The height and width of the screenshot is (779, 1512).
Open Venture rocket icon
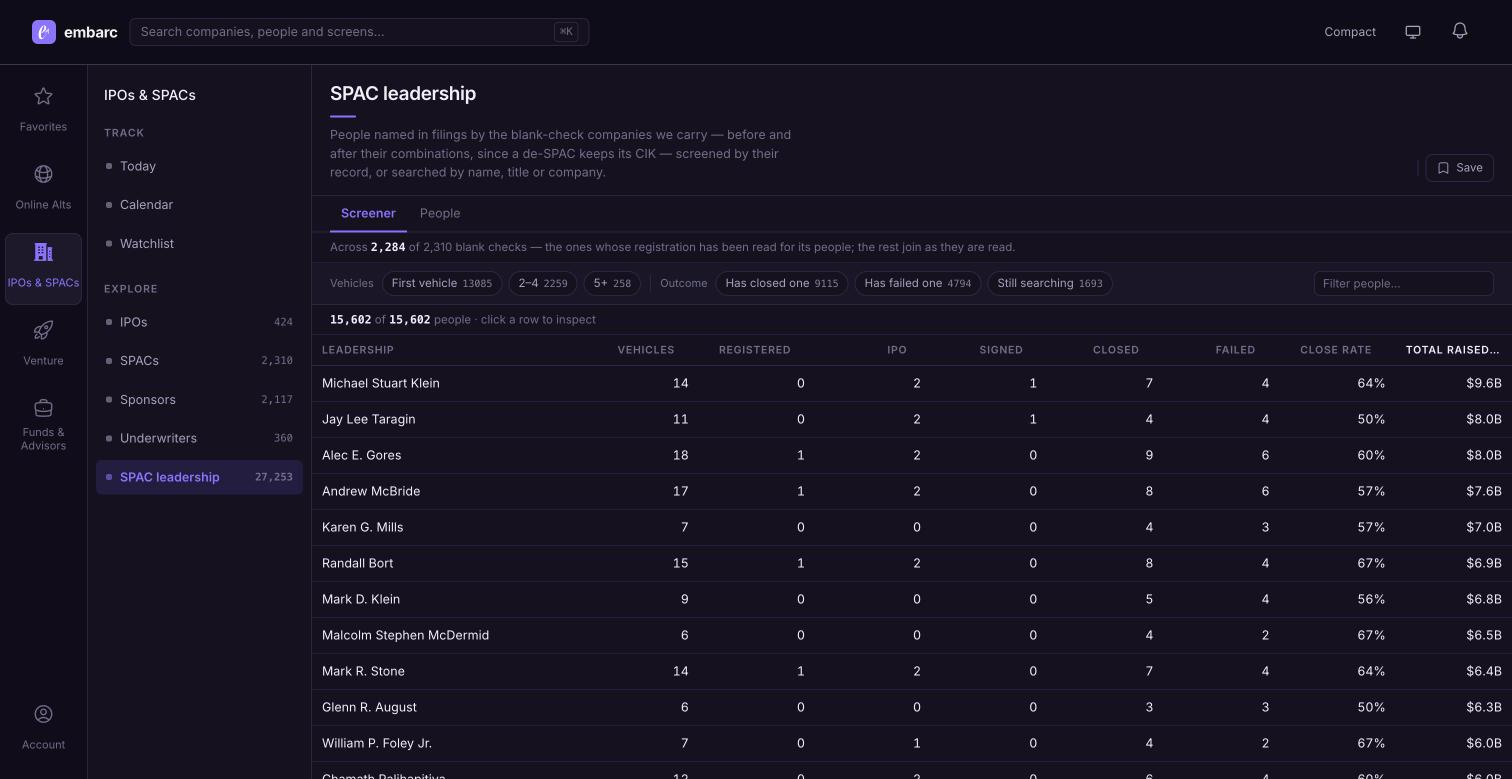click(x=43, y=330)
